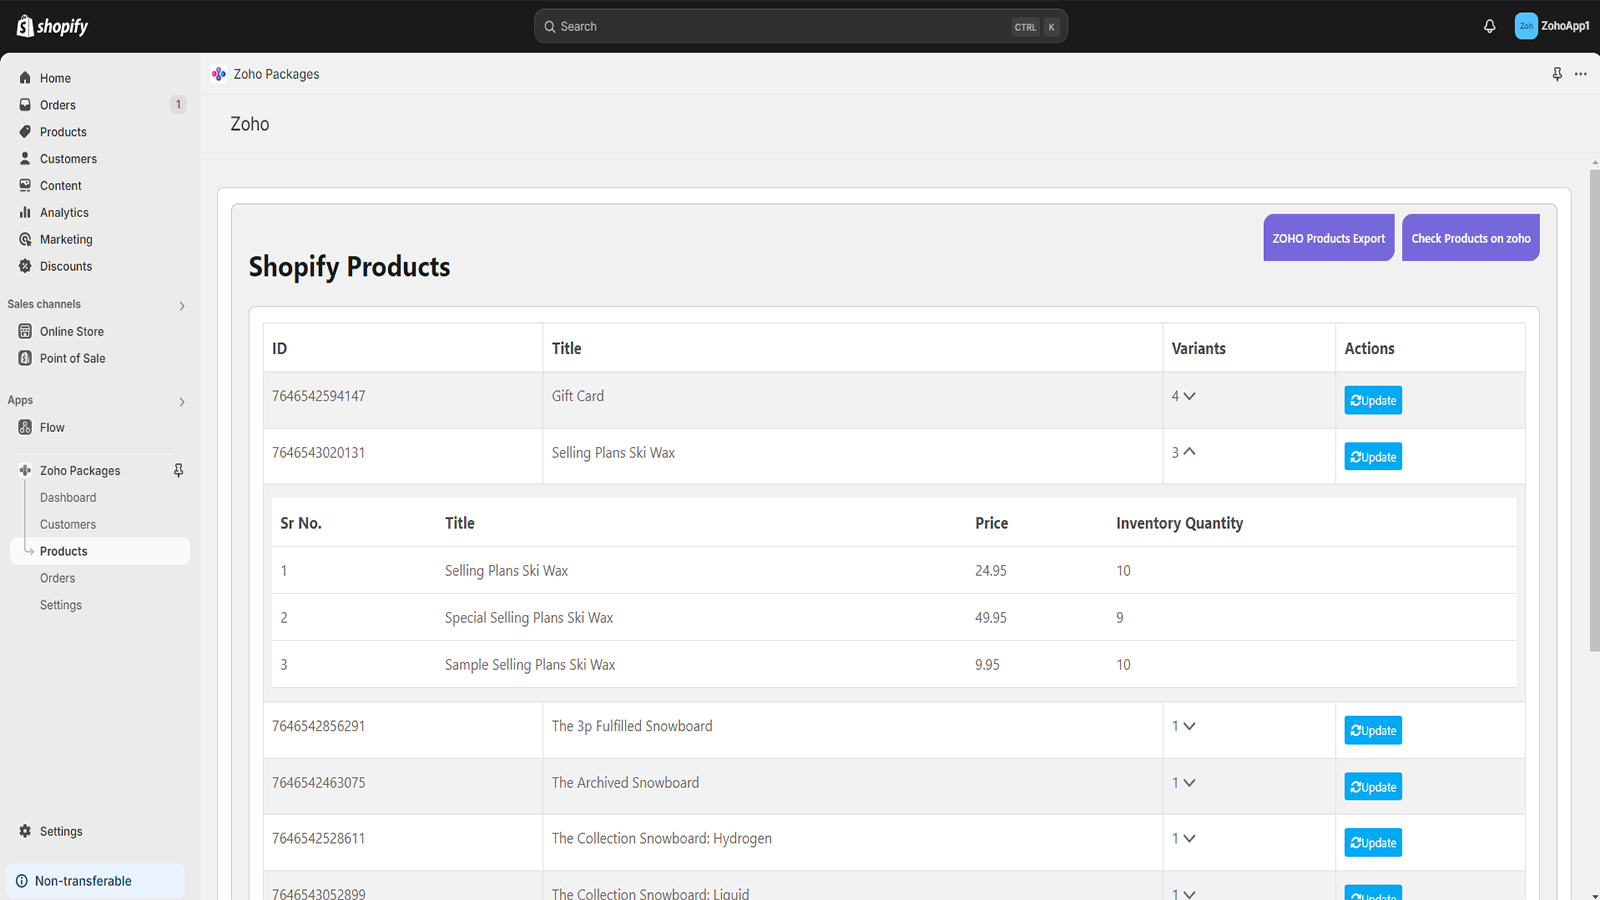Click the Marketing megaphone icon
The image size is (1600, 900).
click(25, 239)
